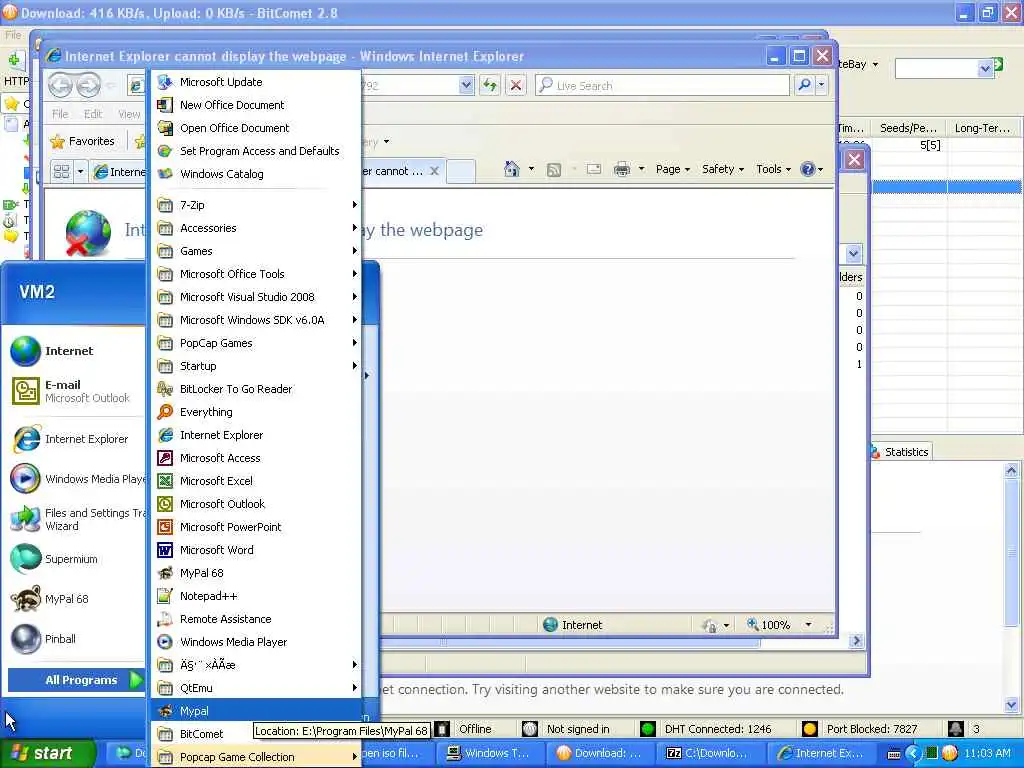Click BitComet Seeds/Pe... column header

click(x=908, y=128)
